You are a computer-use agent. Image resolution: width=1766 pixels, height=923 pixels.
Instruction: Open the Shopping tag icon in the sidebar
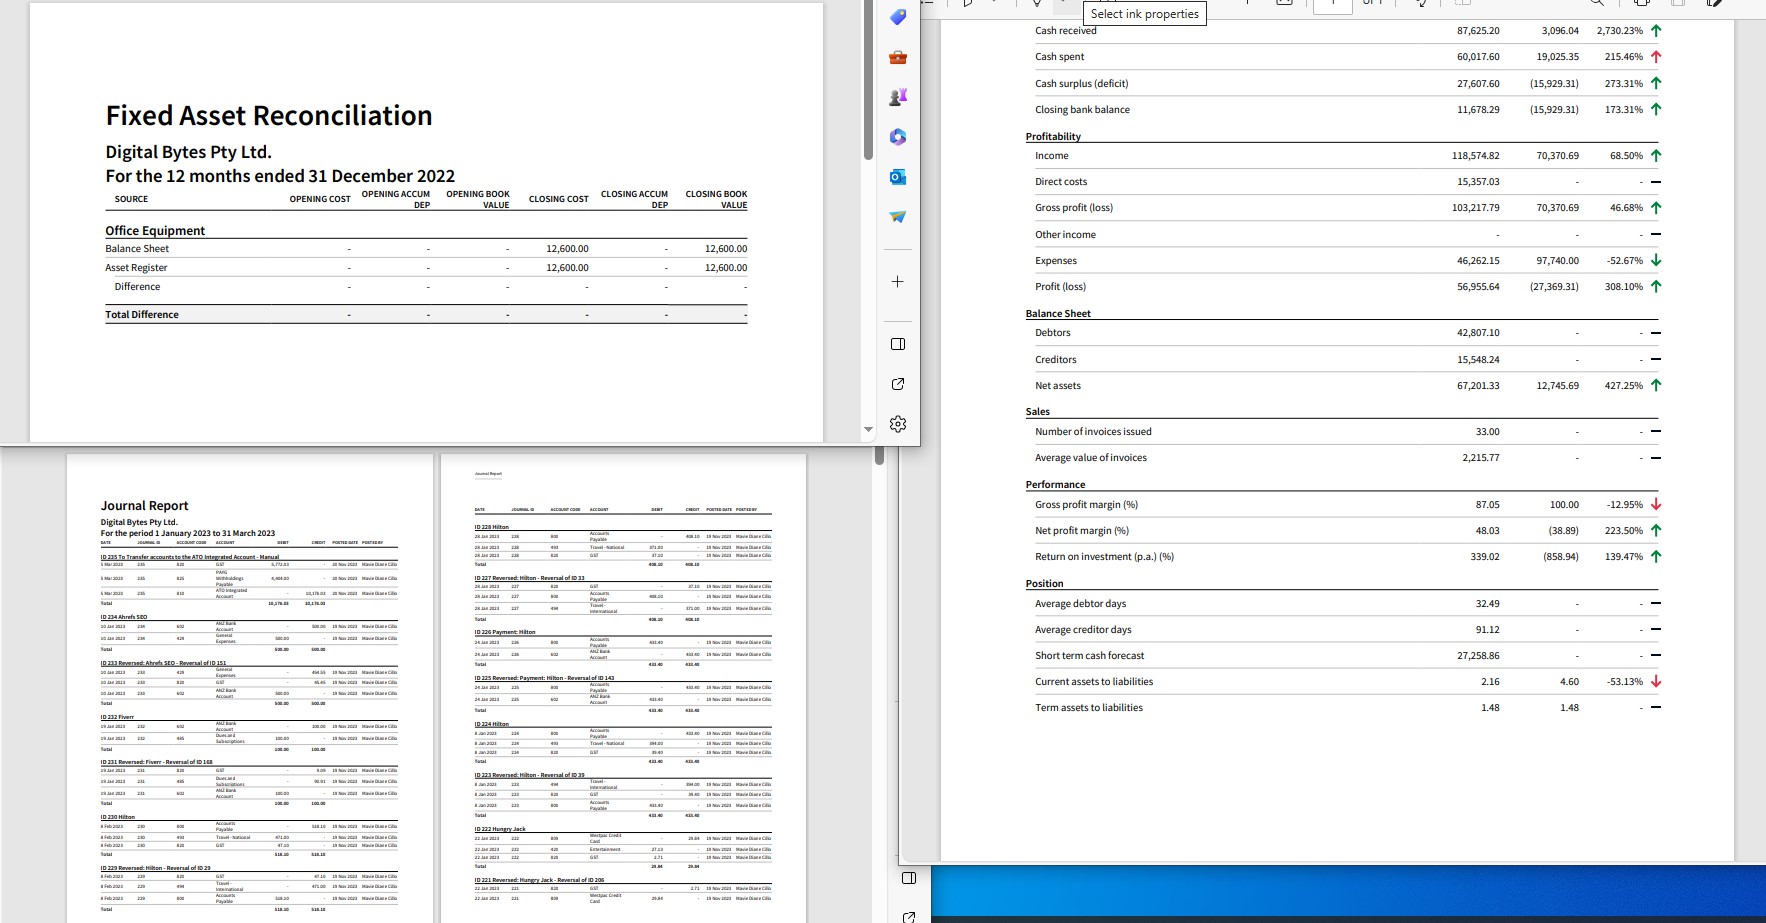(898, 17)
